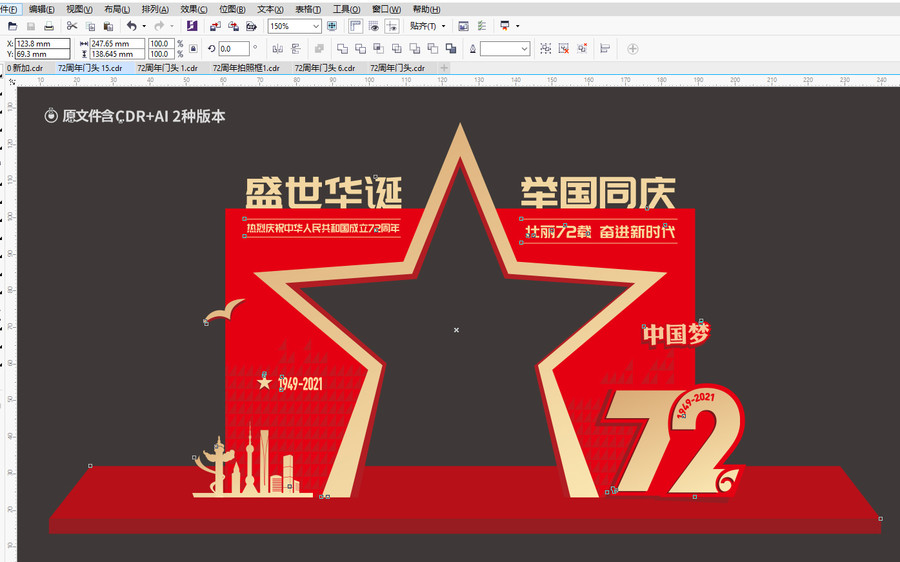Undo the last action

coord(131,26)
